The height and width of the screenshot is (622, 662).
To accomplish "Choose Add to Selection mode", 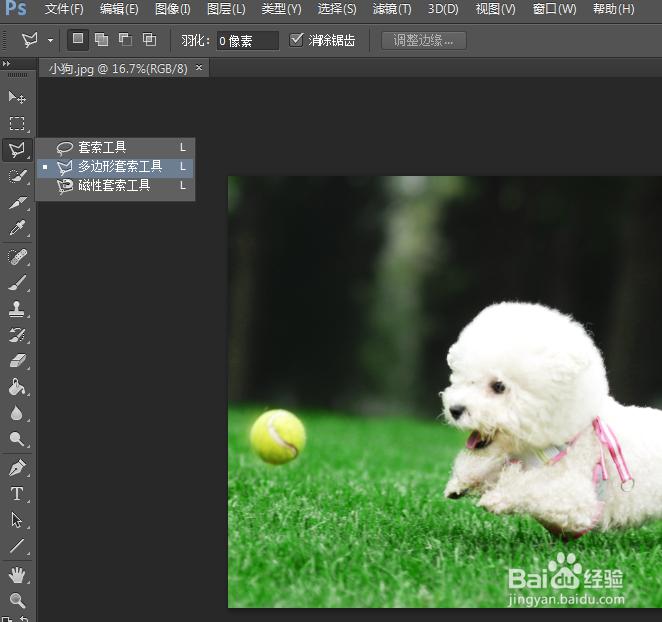I will point(101,40).
